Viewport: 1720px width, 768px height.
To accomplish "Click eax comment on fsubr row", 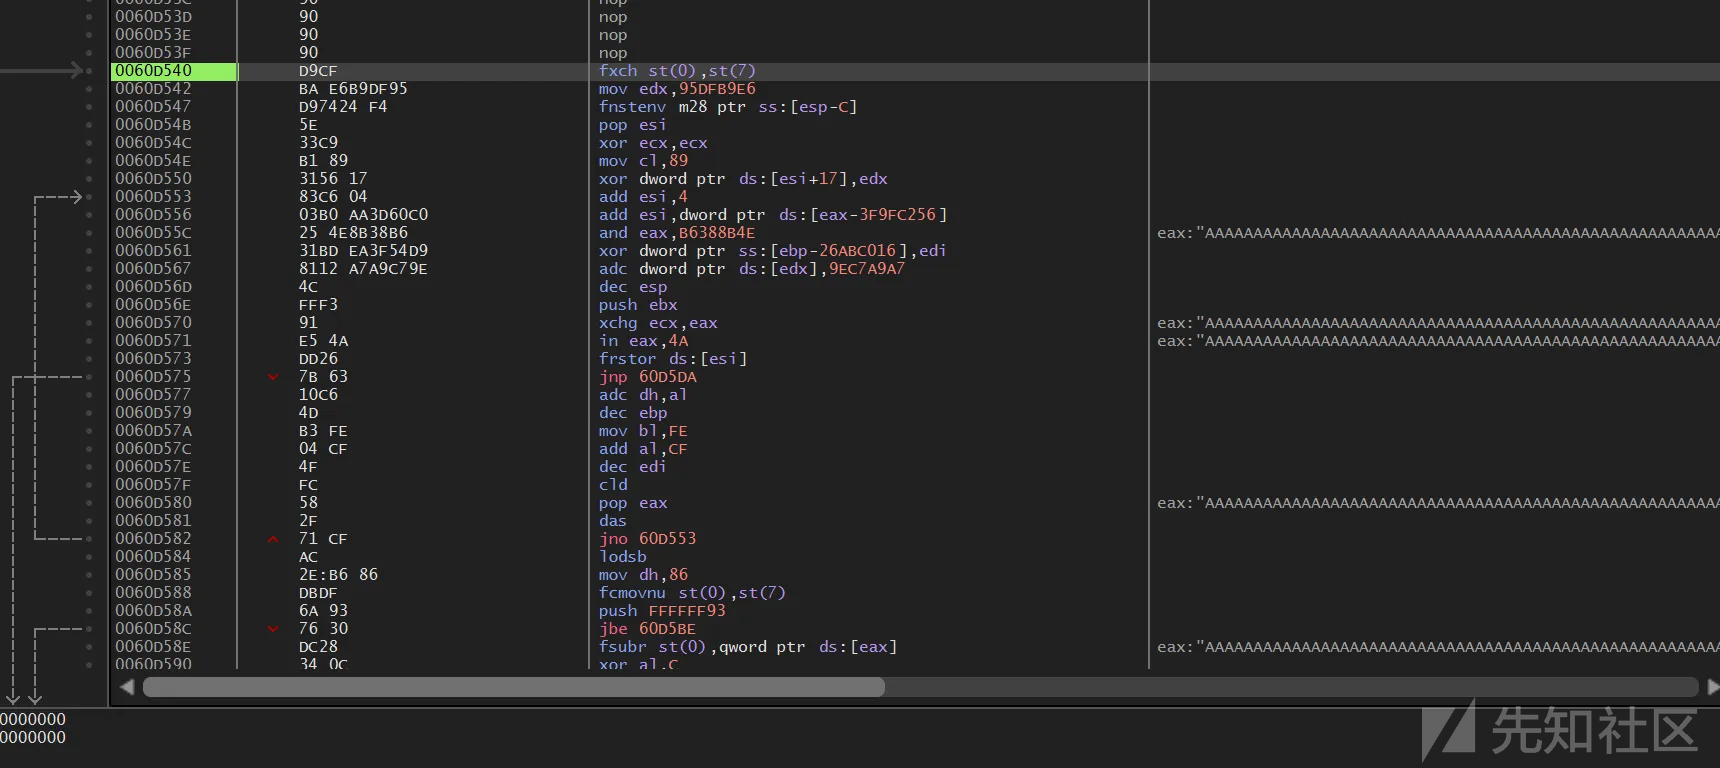I will click(1438, 647).
